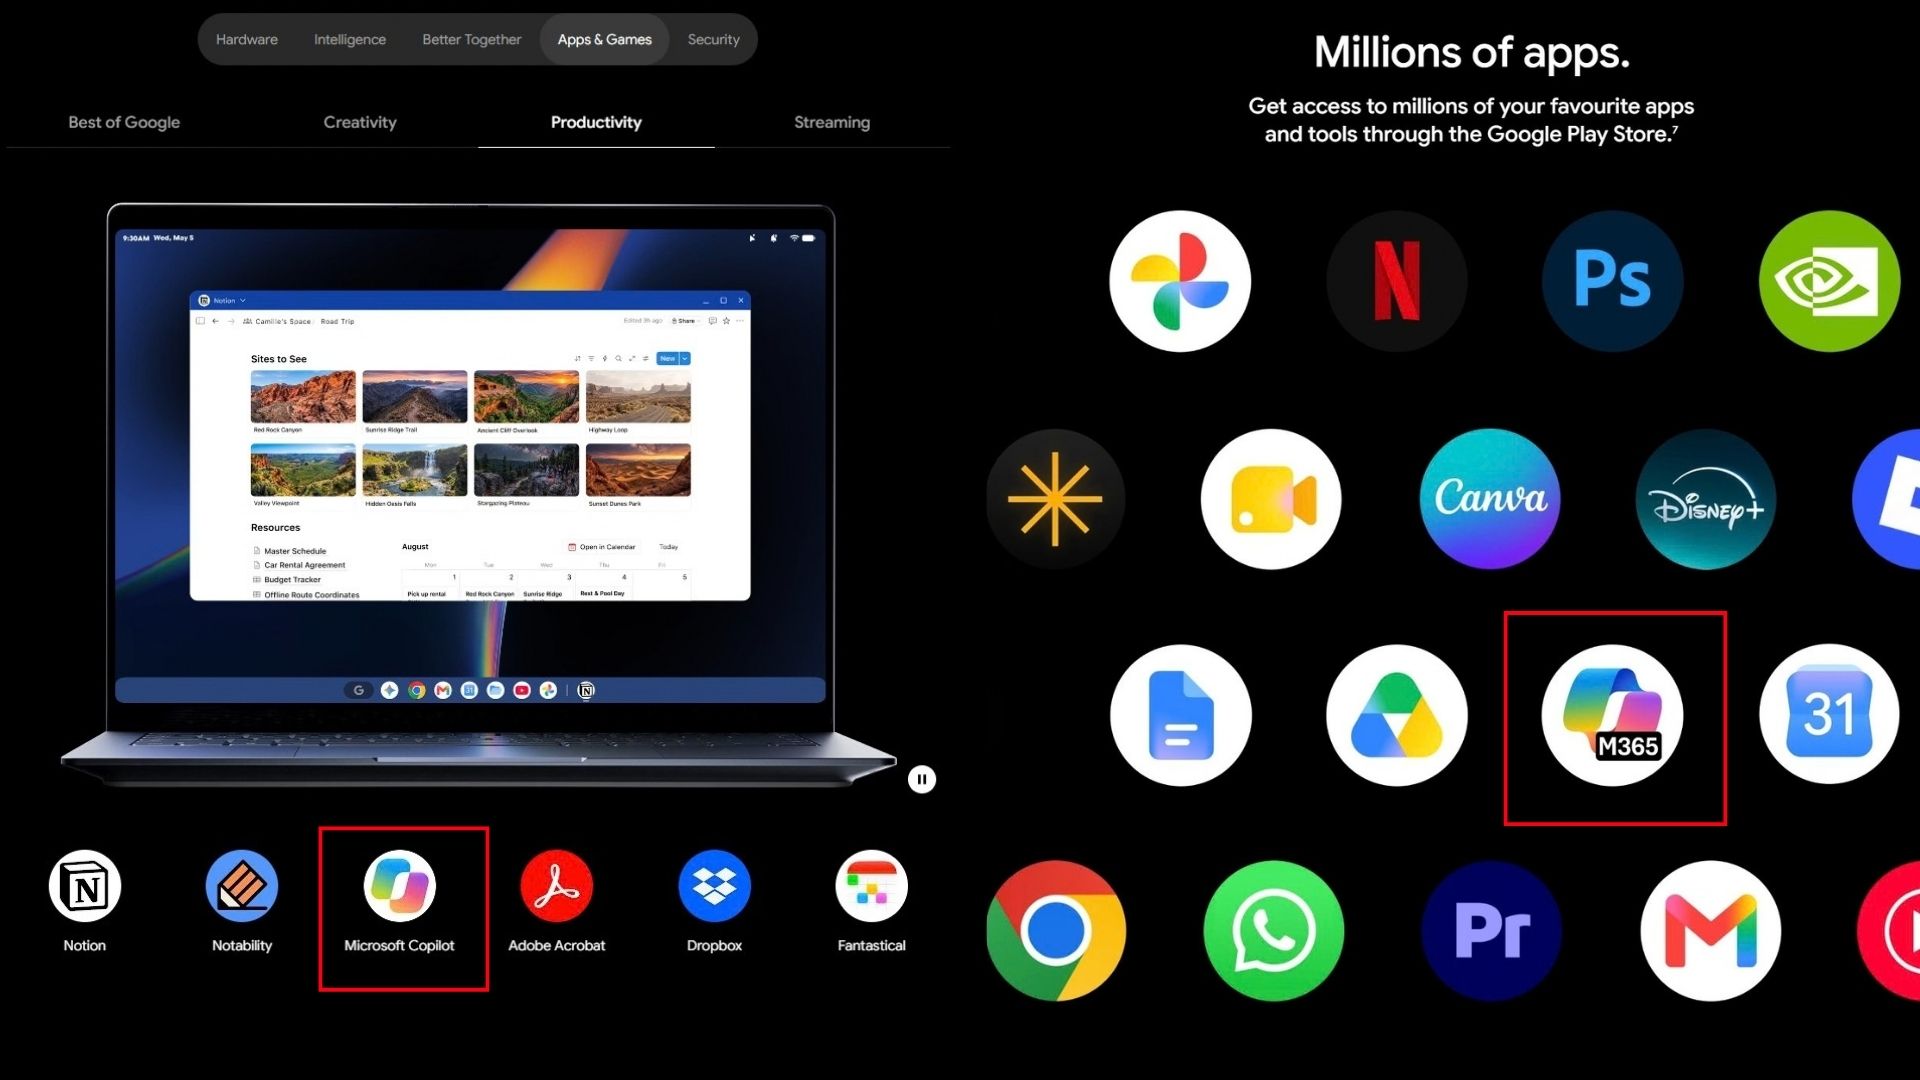Click the blue New button in Notion

[667, 358]
